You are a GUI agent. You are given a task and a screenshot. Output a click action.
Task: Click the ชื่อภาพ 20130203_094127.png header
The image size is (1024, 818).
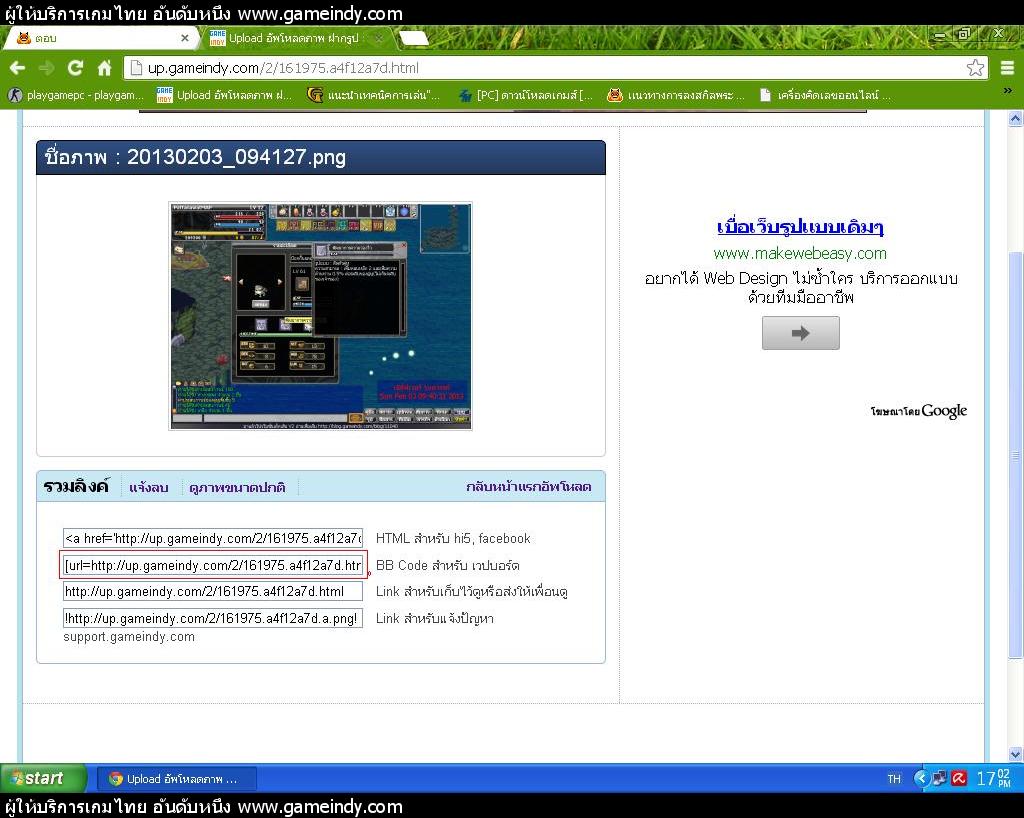tap(321, 157)
